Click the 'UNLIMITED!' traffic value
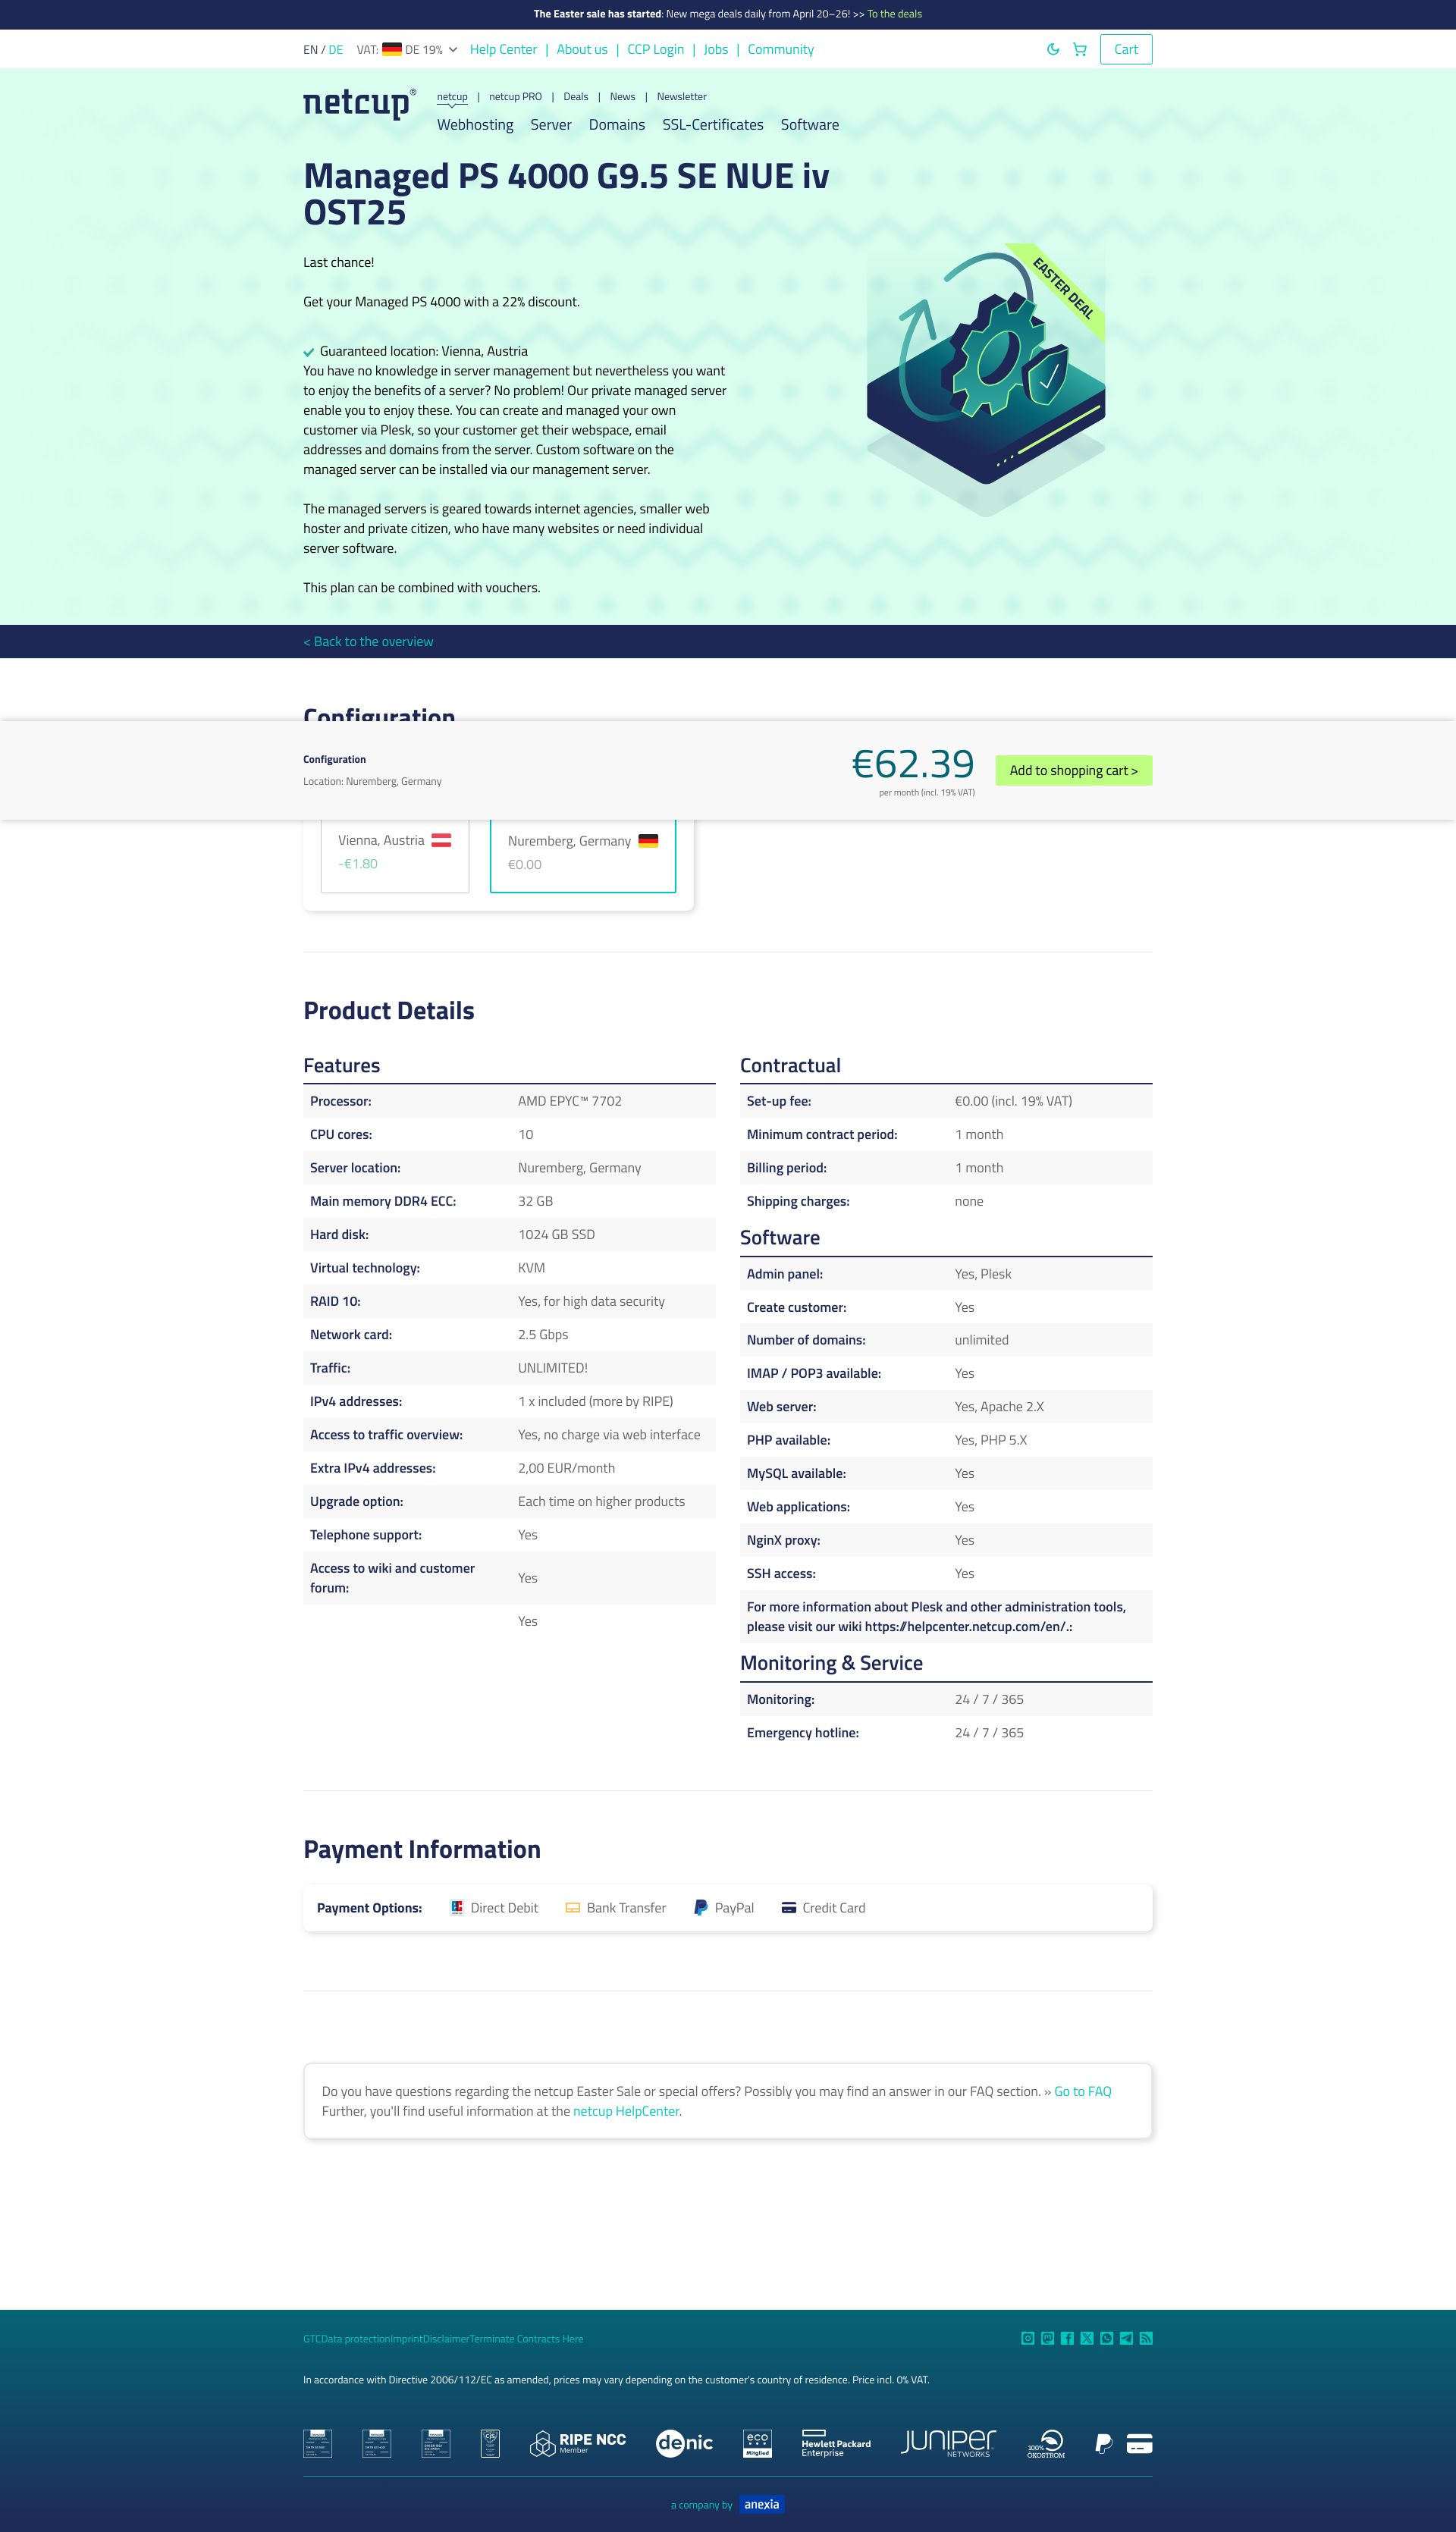The width and height of the screenshot is (1456, 2532). (x=553, y=1368)
